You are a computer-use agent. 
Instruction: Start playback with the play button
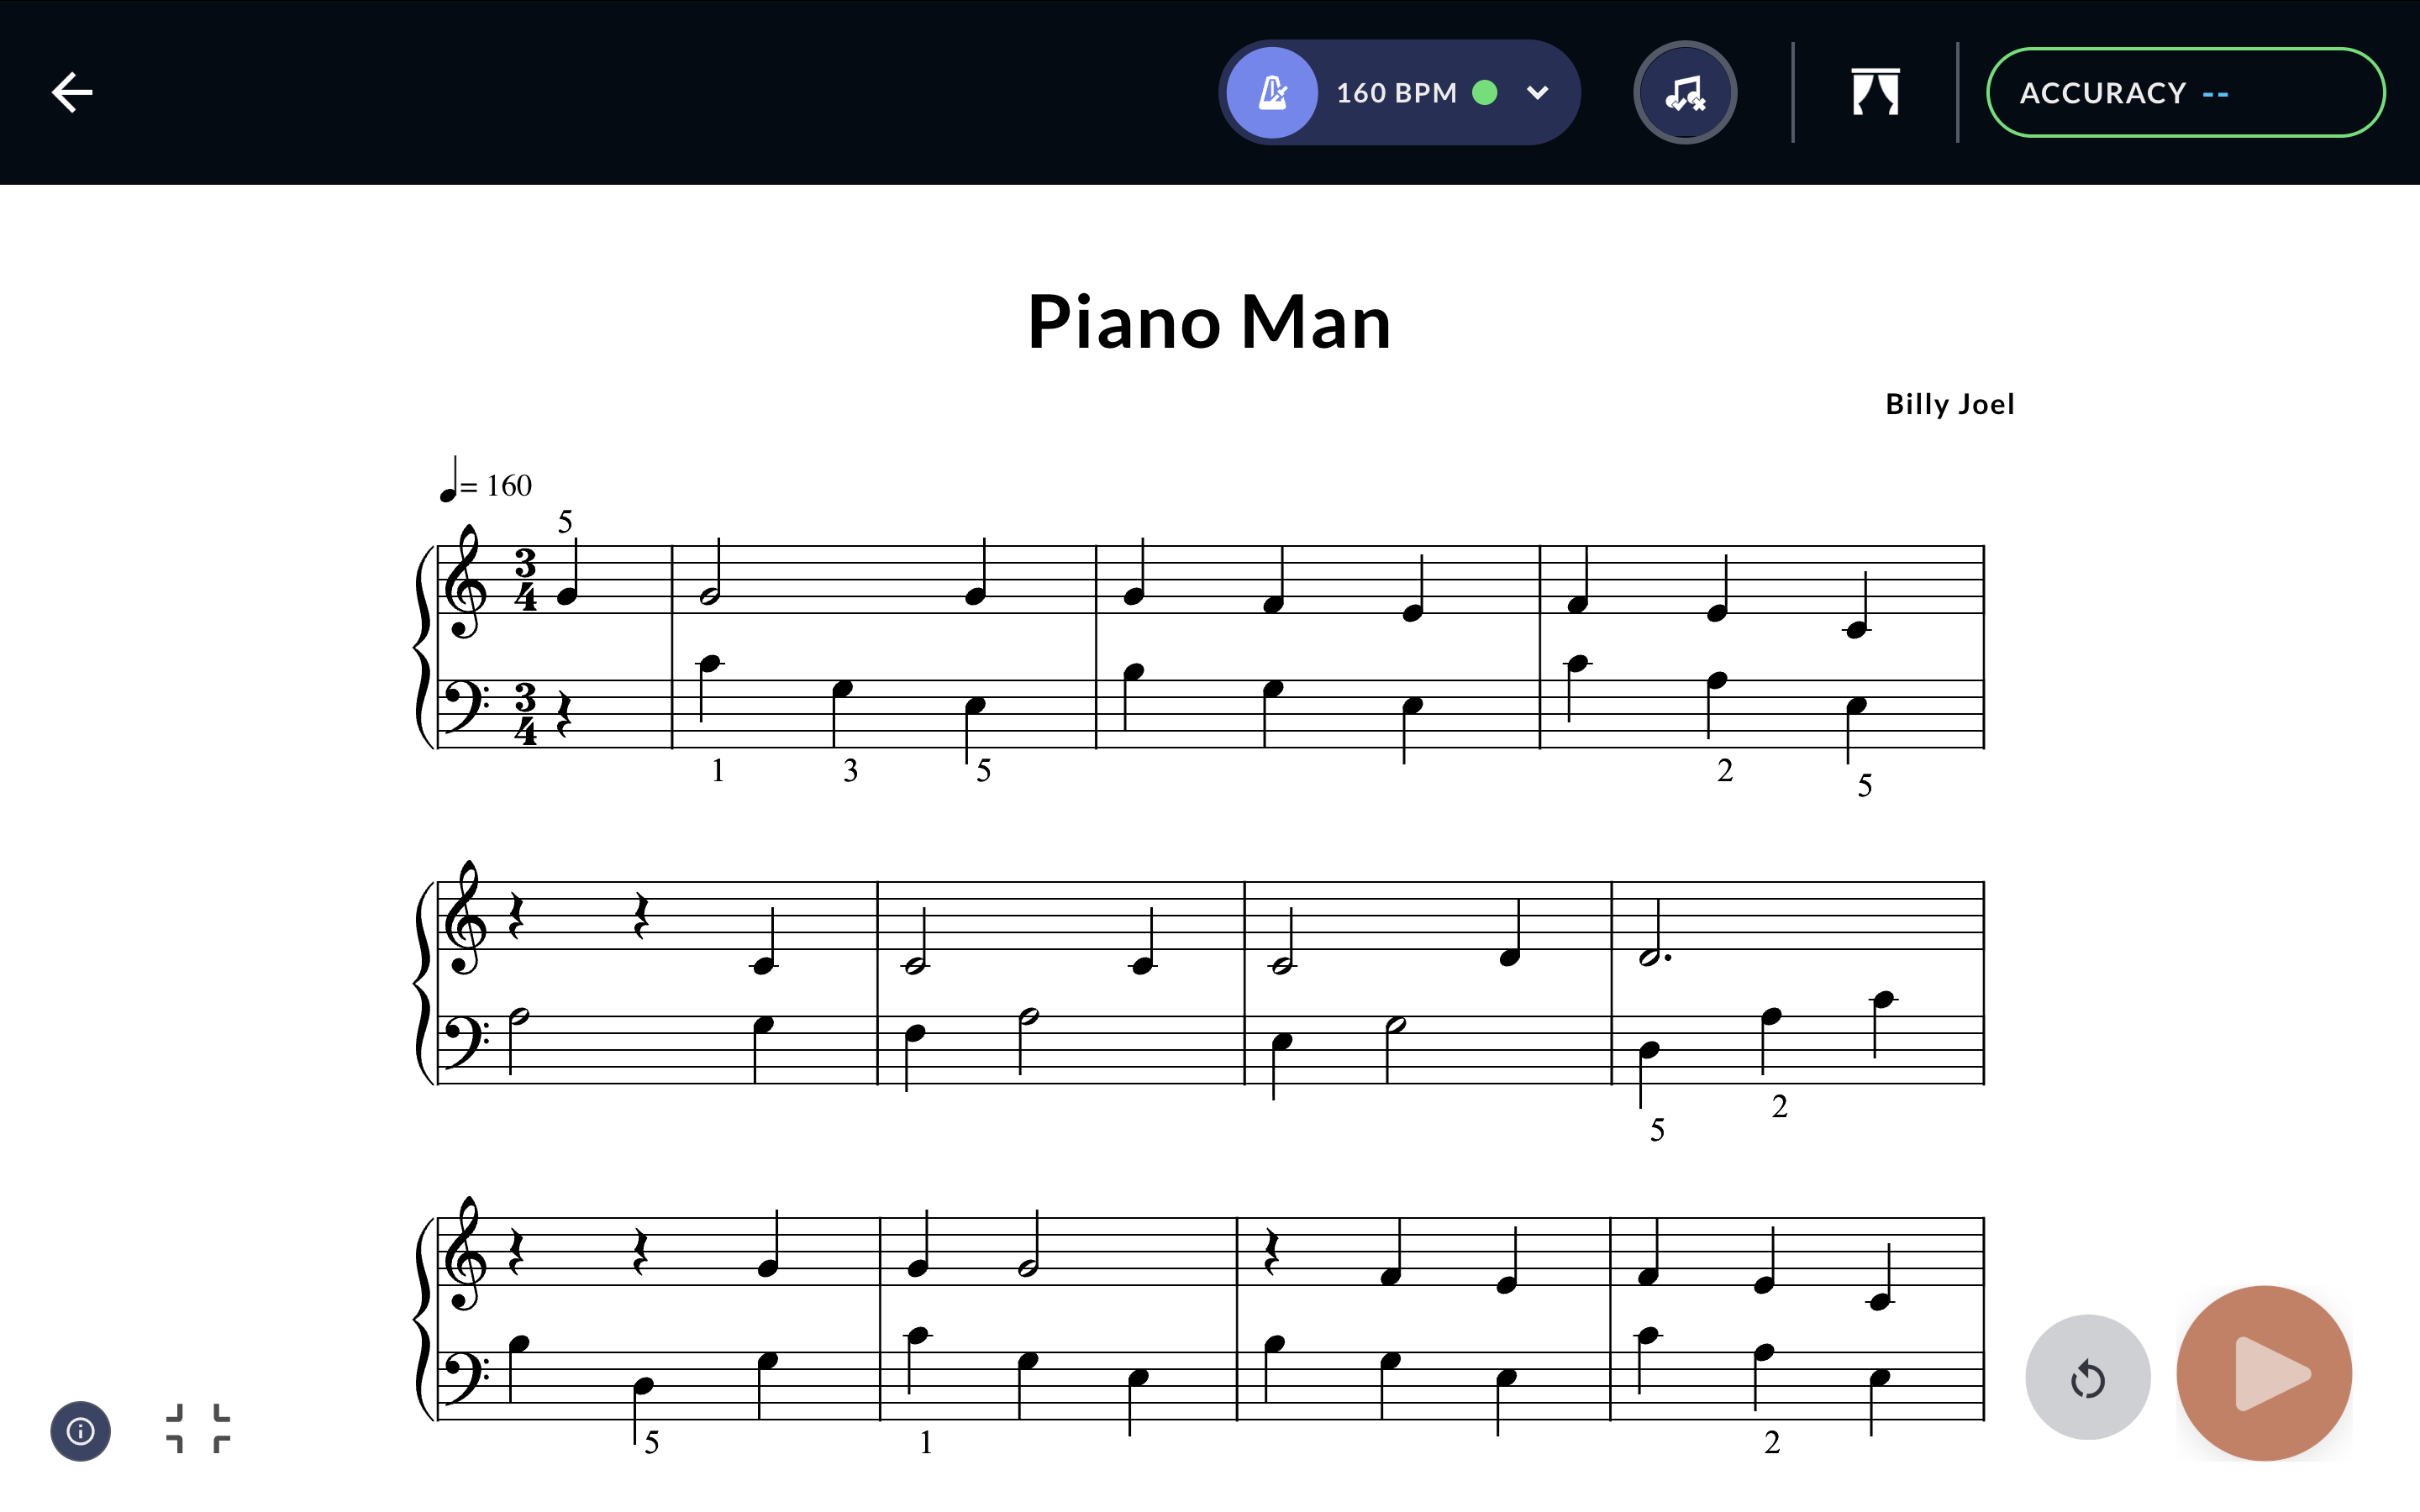(x=2264, y=1373)
